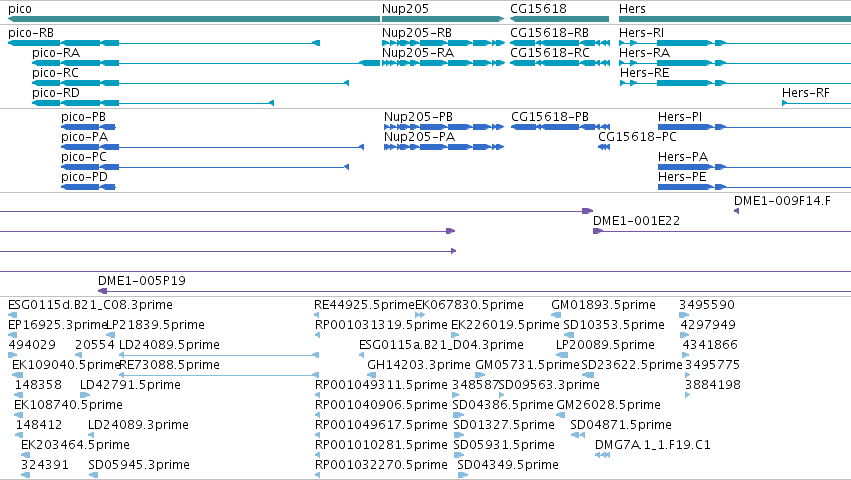Click the SD09563.3prime EST label
This screenshot has height=480, width=851.
click(549, 385)
